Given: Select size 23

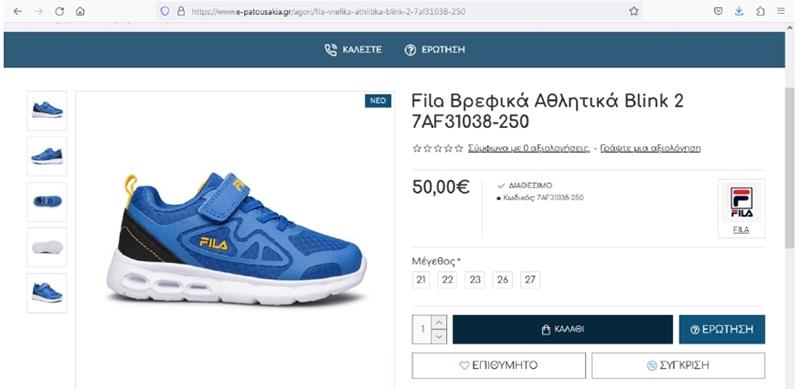Looking at the screenshot, I should [x=475, y=280].
